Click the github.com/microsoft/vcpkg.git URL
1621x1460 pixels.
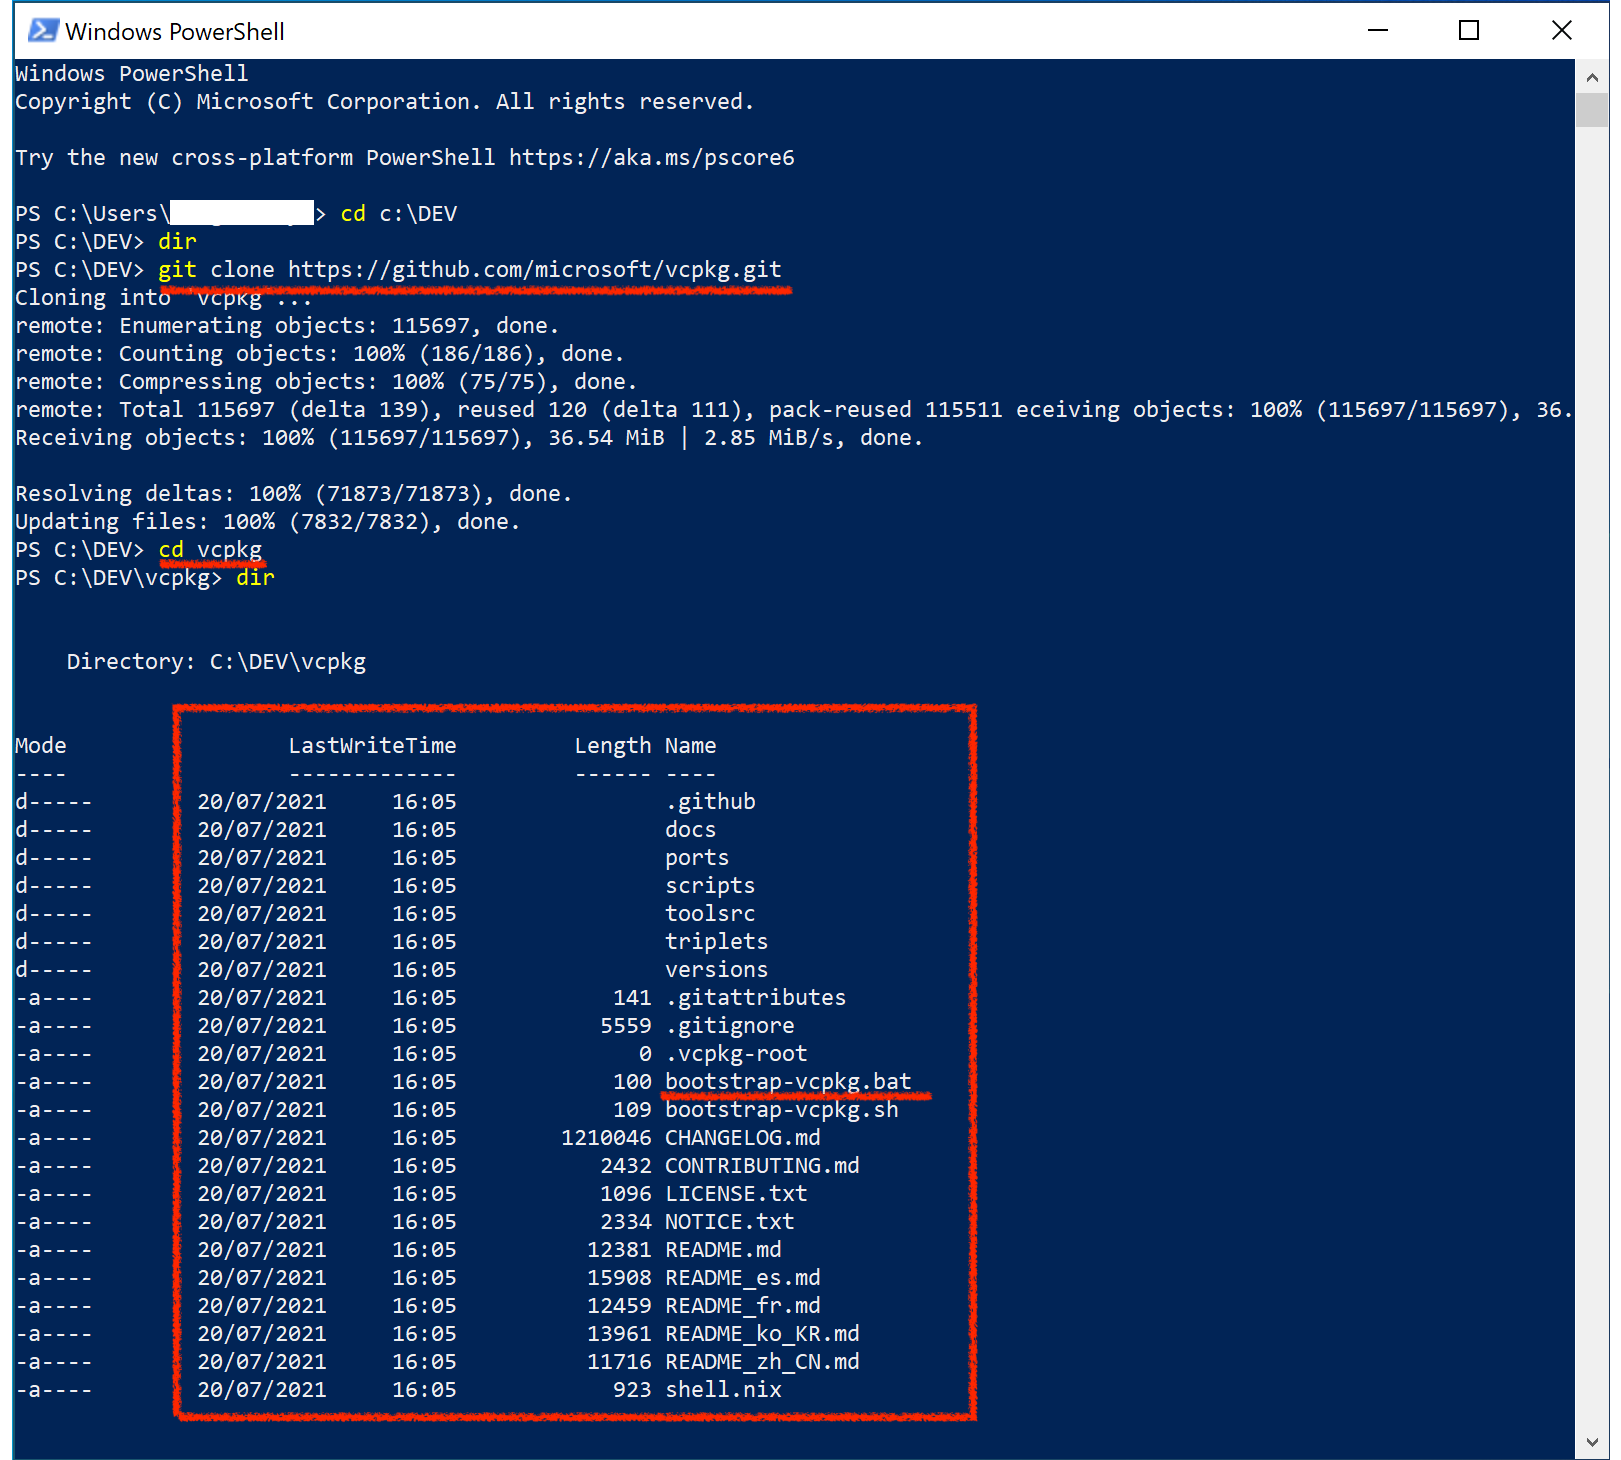click(535, 270)
